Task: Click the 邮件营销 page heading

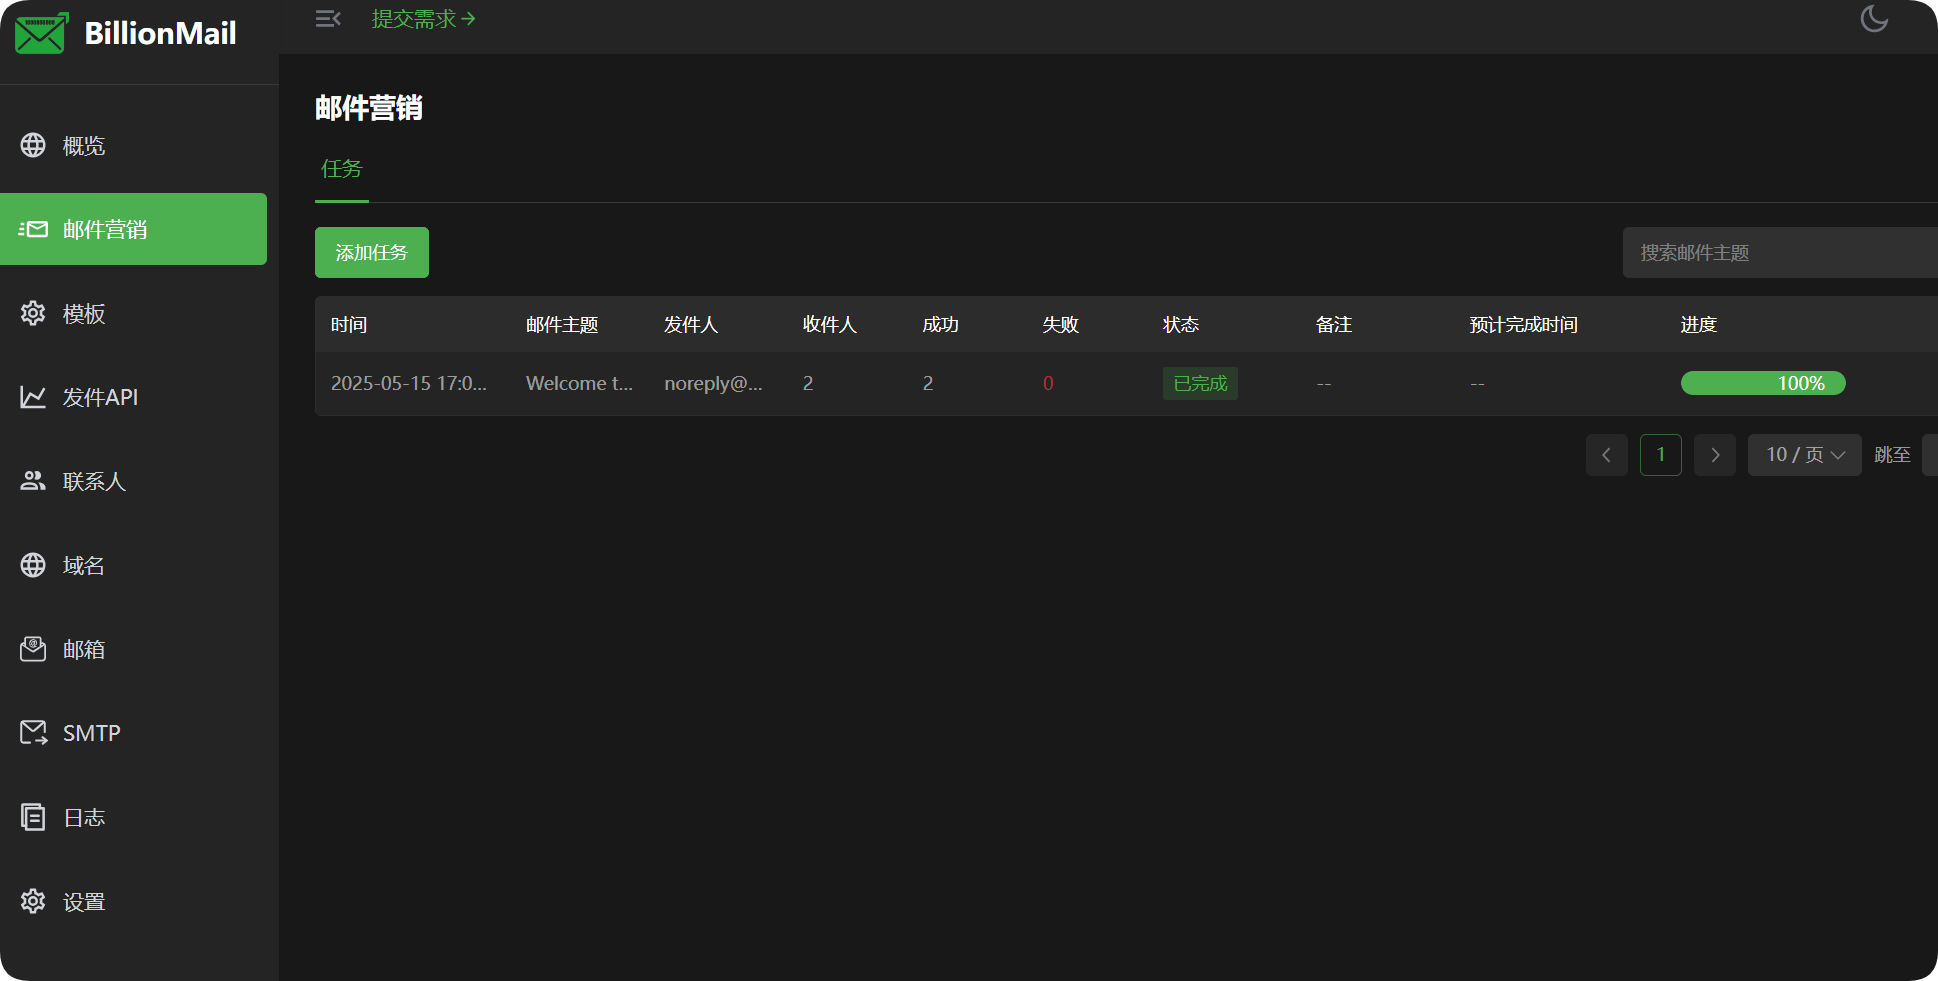Action: click(369, 108)
